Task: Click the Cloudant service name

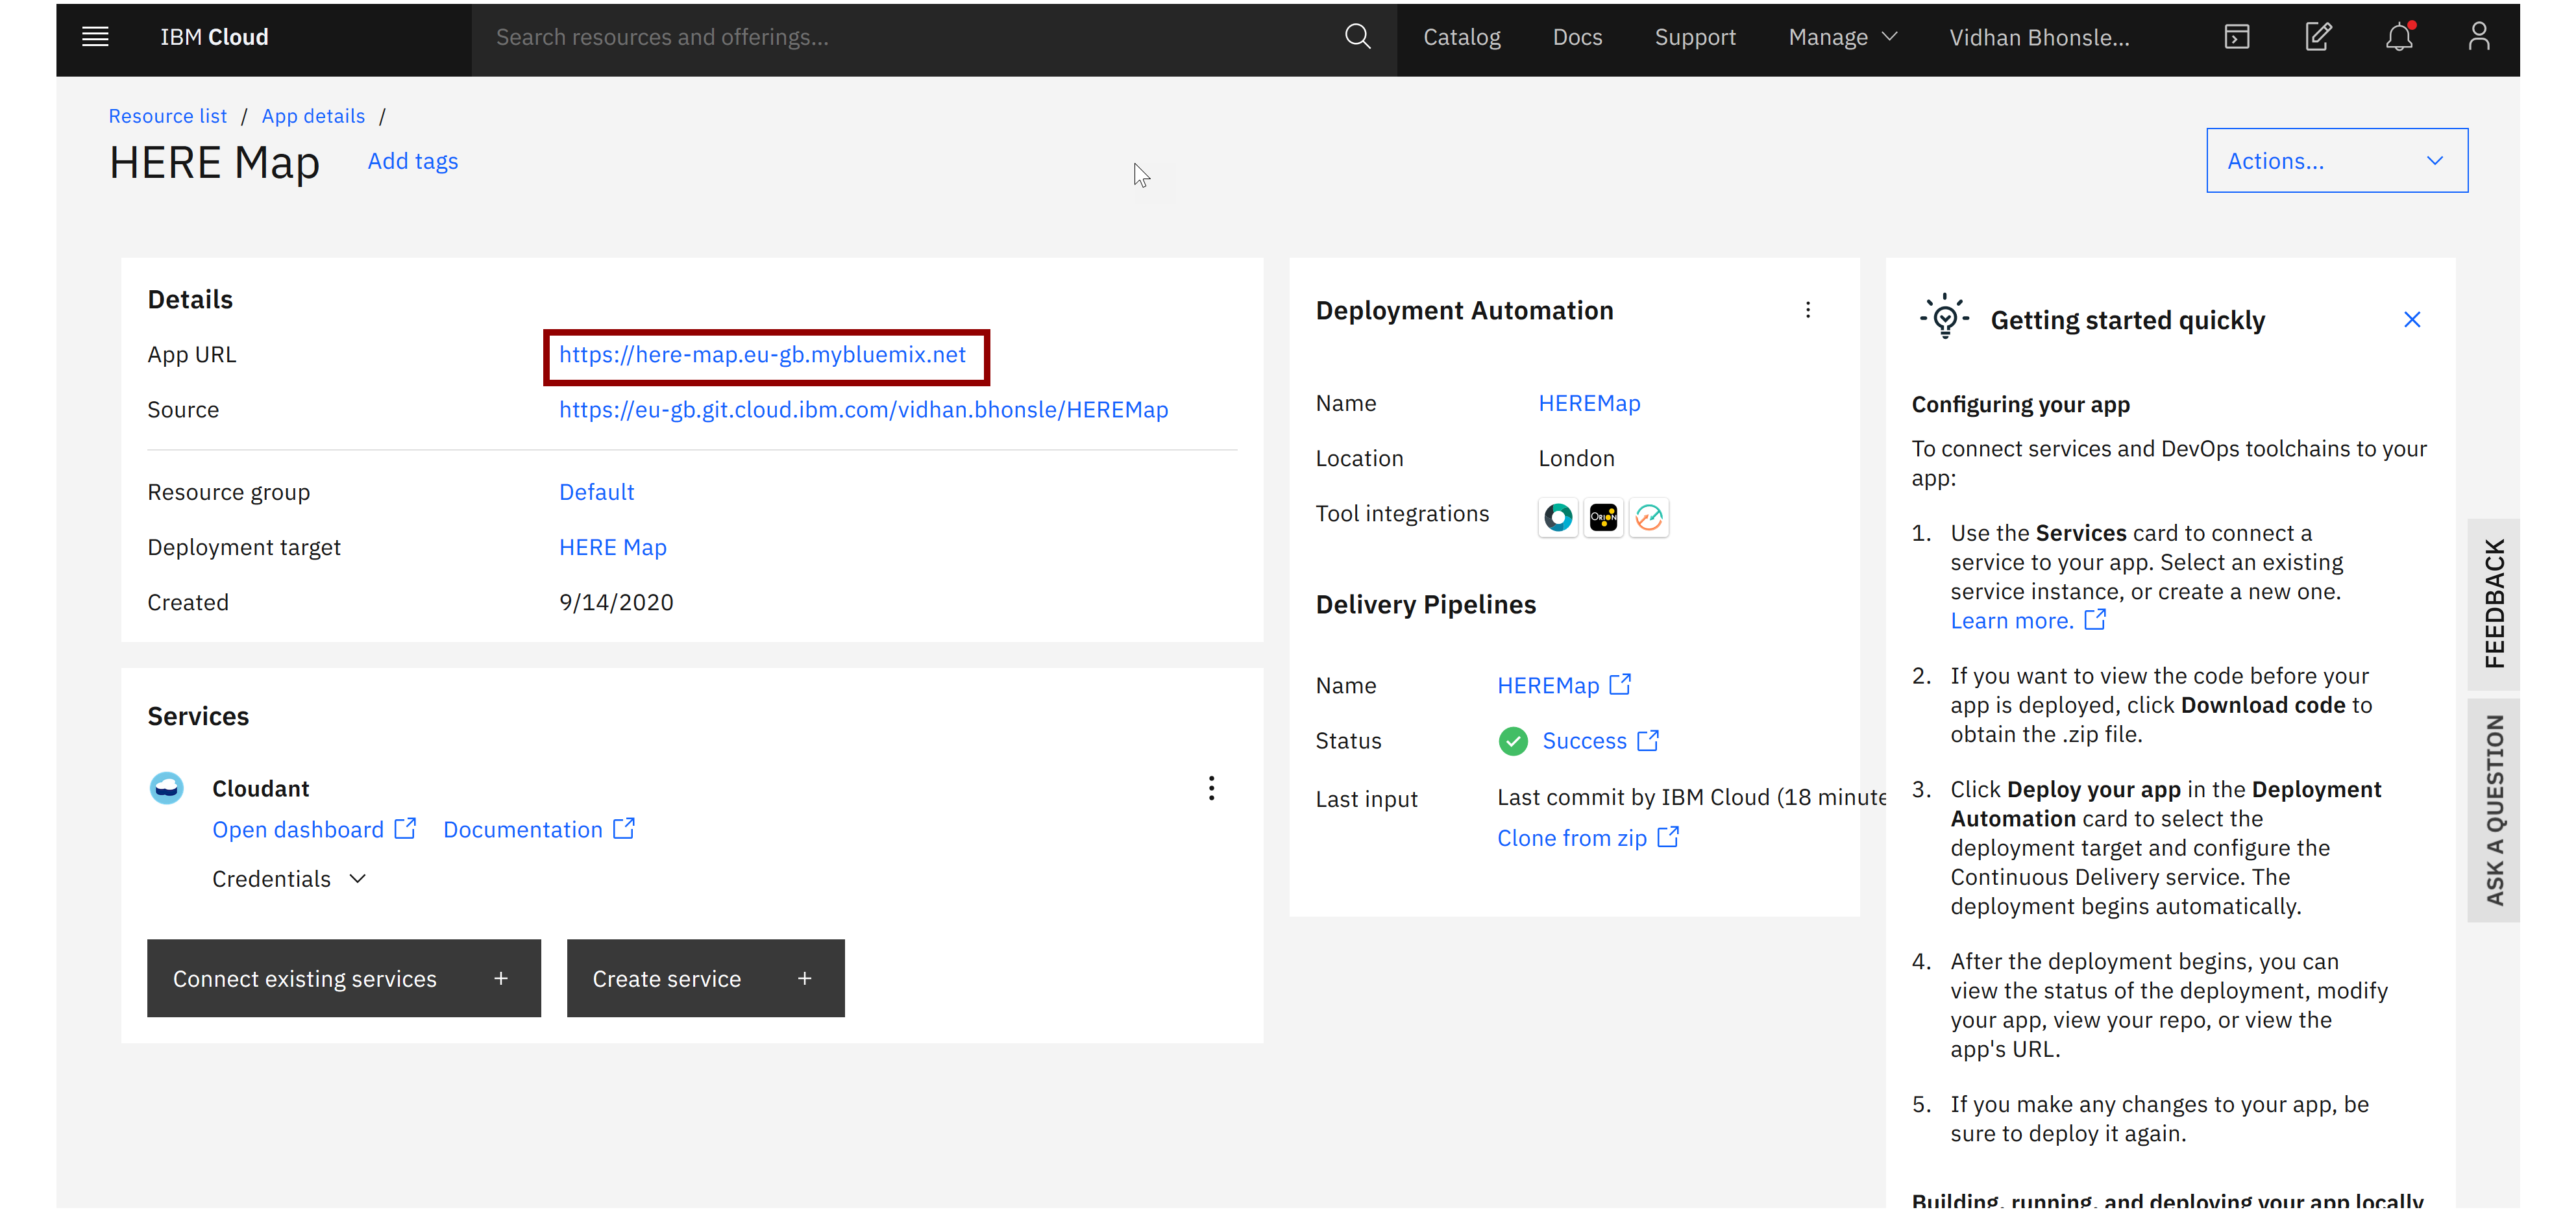Action: pos(260,788)
